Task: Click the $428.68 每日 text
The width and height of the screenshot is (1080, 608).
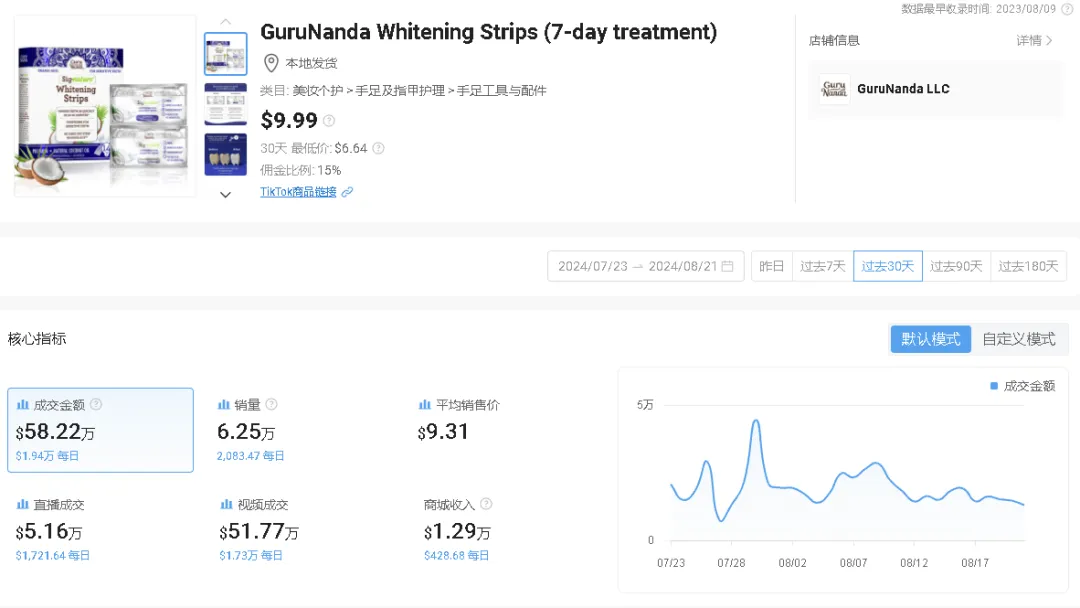Action: click(x=456, y=556)
